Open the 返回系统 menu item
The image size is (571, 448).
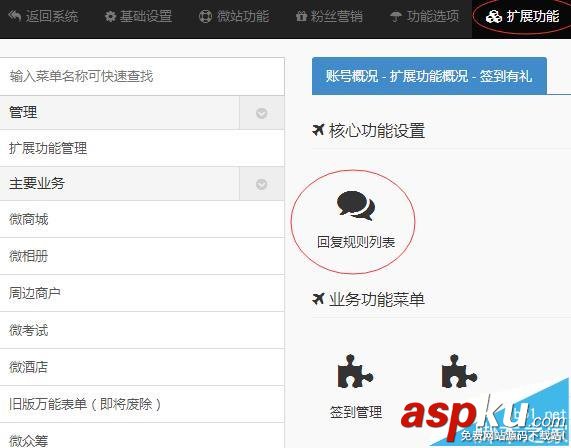[x=43, y=16]
